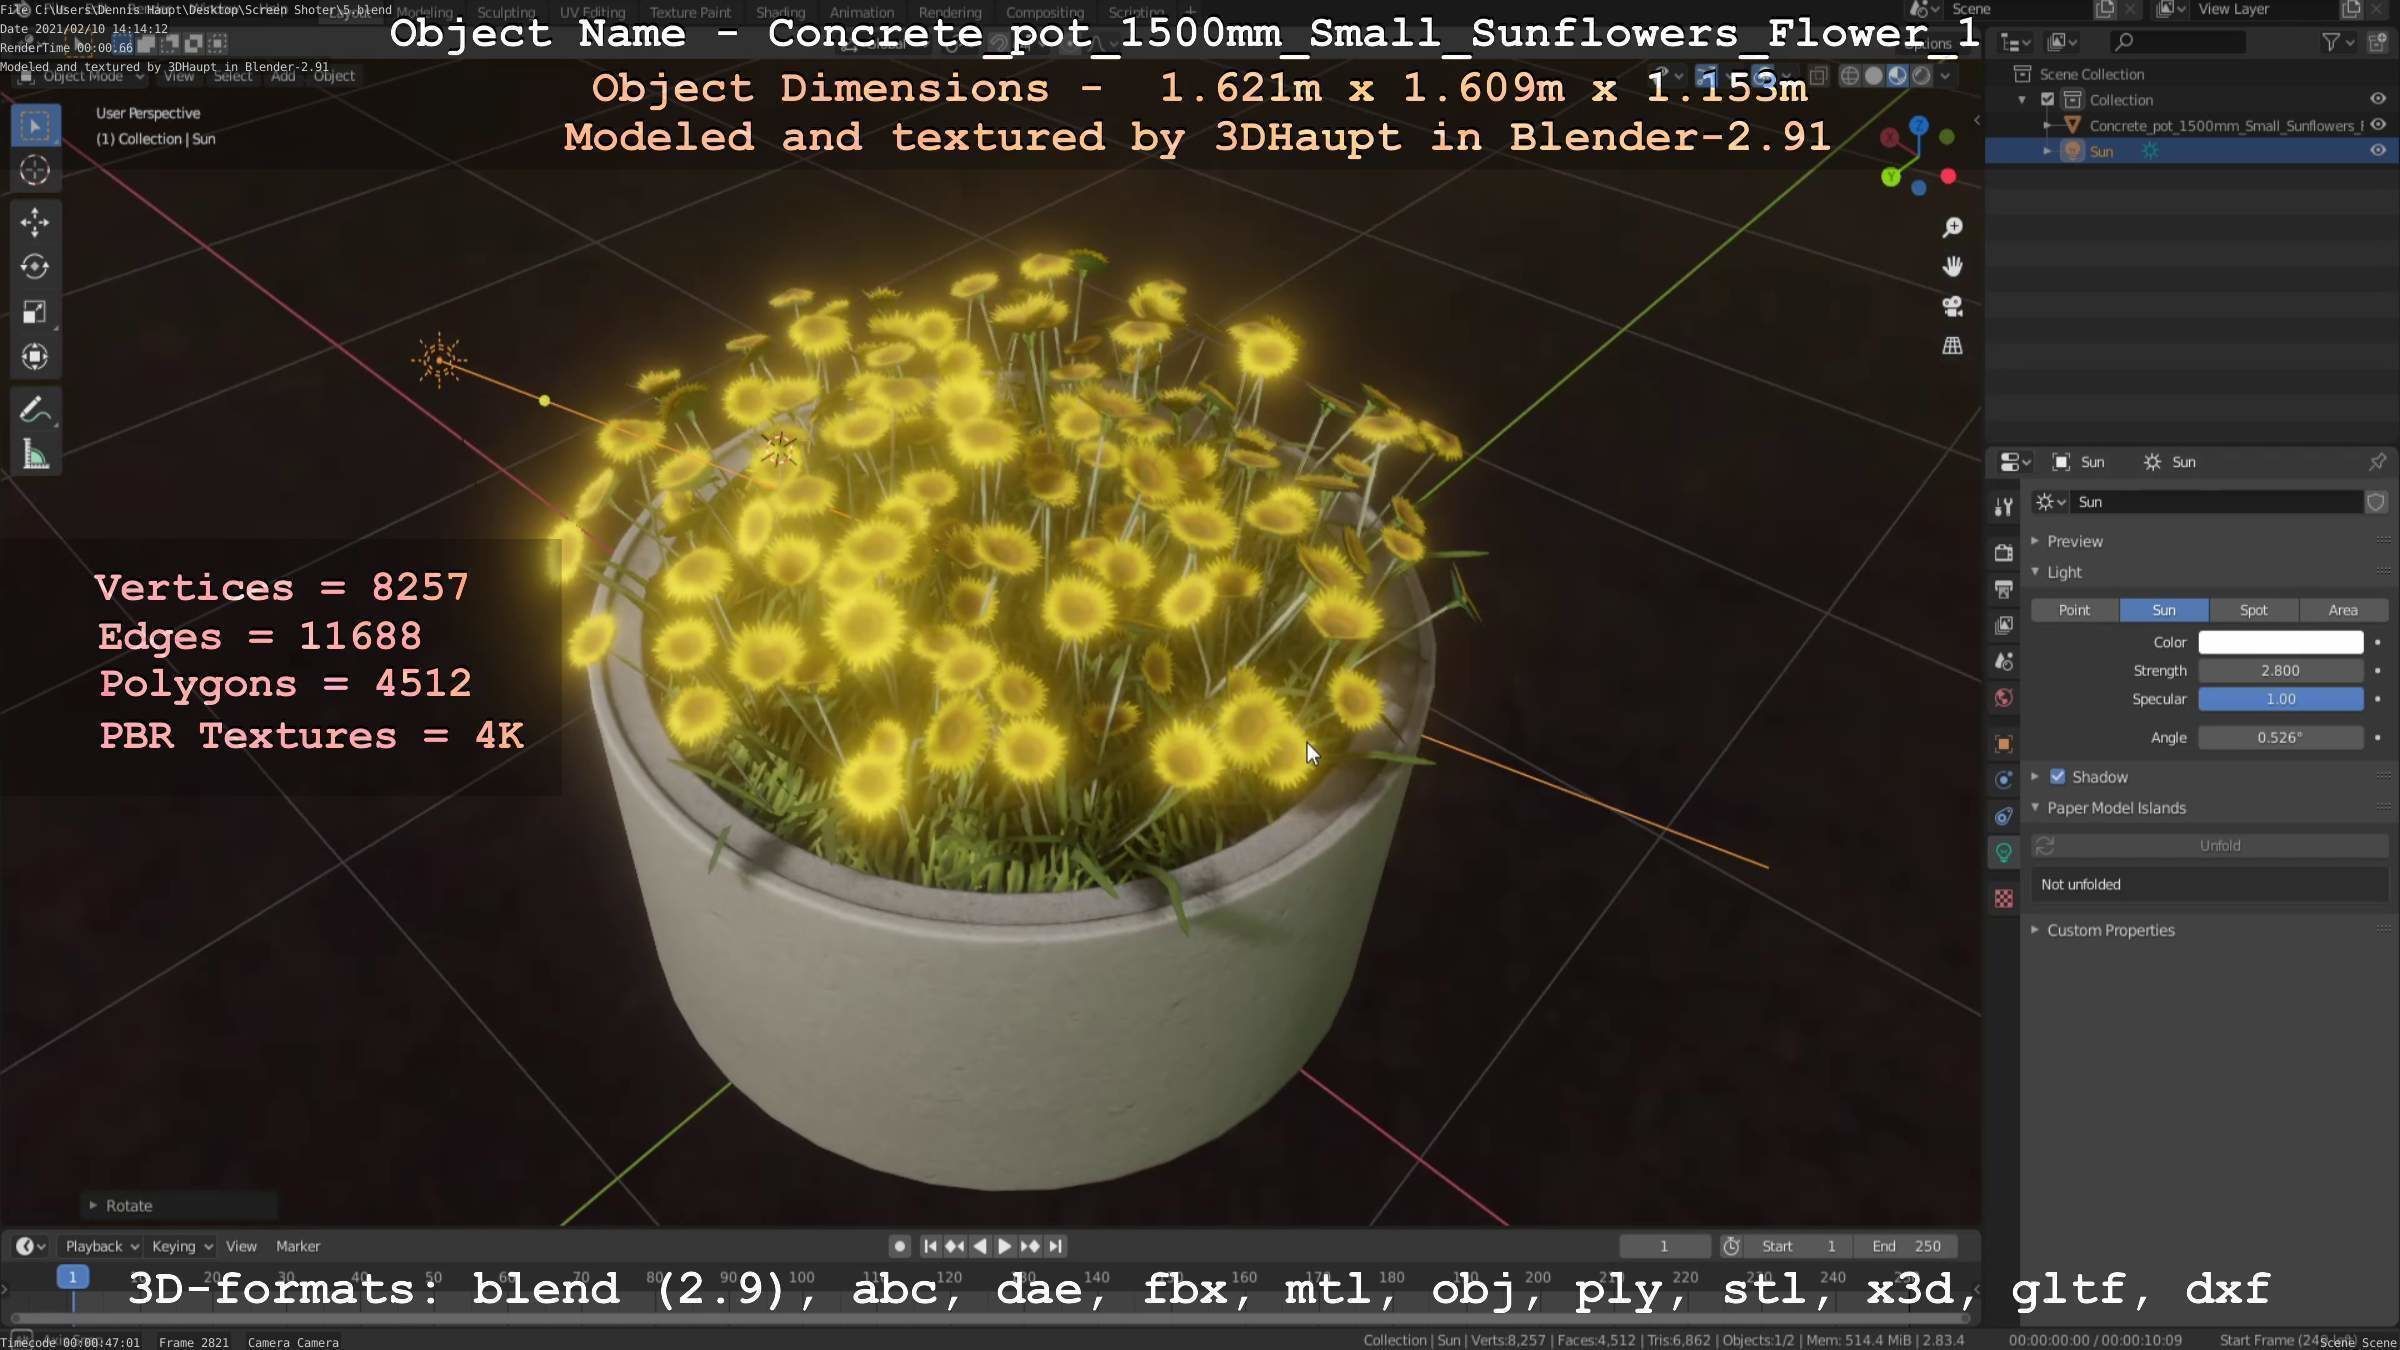
Task: Click new collection icon in outliner
Action: (x=2377, y=42)
